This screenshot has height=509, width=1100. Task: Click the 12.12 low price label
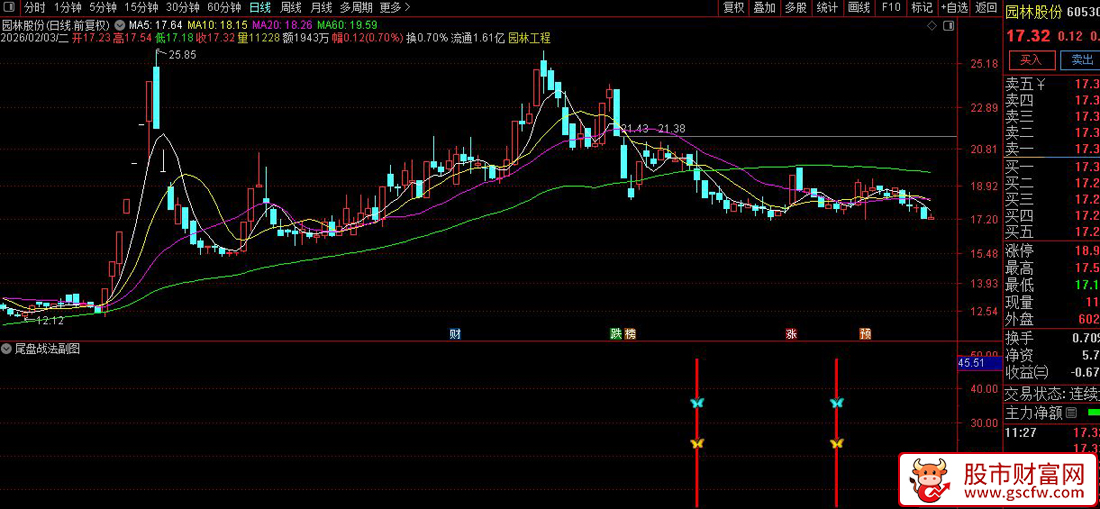pyautogui.click(x=50, y=320)
